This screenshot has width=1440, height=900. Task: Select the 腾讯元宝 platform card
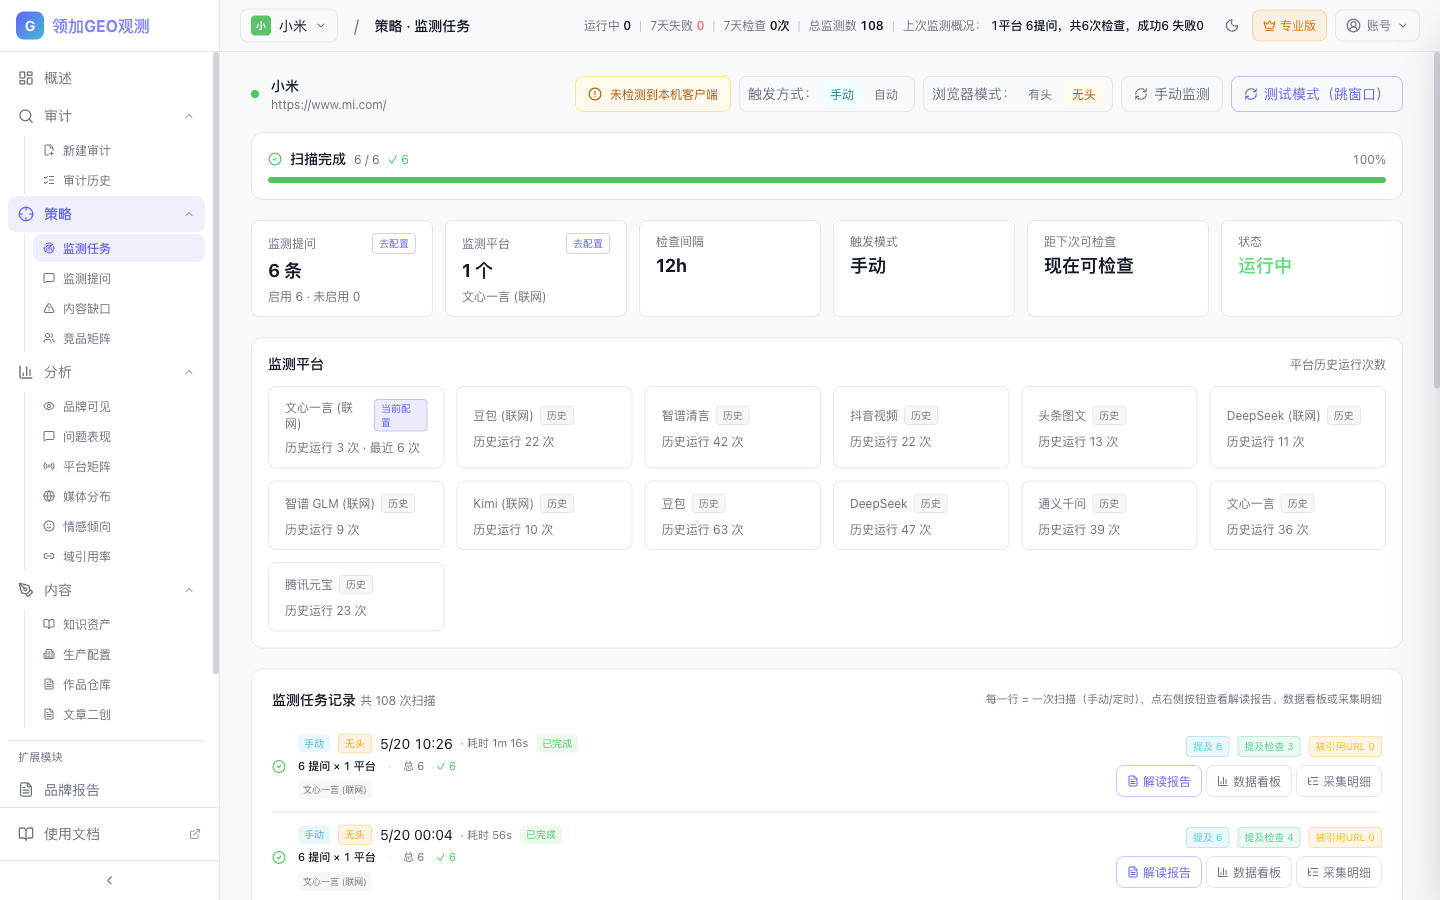(x=356, y=597)
